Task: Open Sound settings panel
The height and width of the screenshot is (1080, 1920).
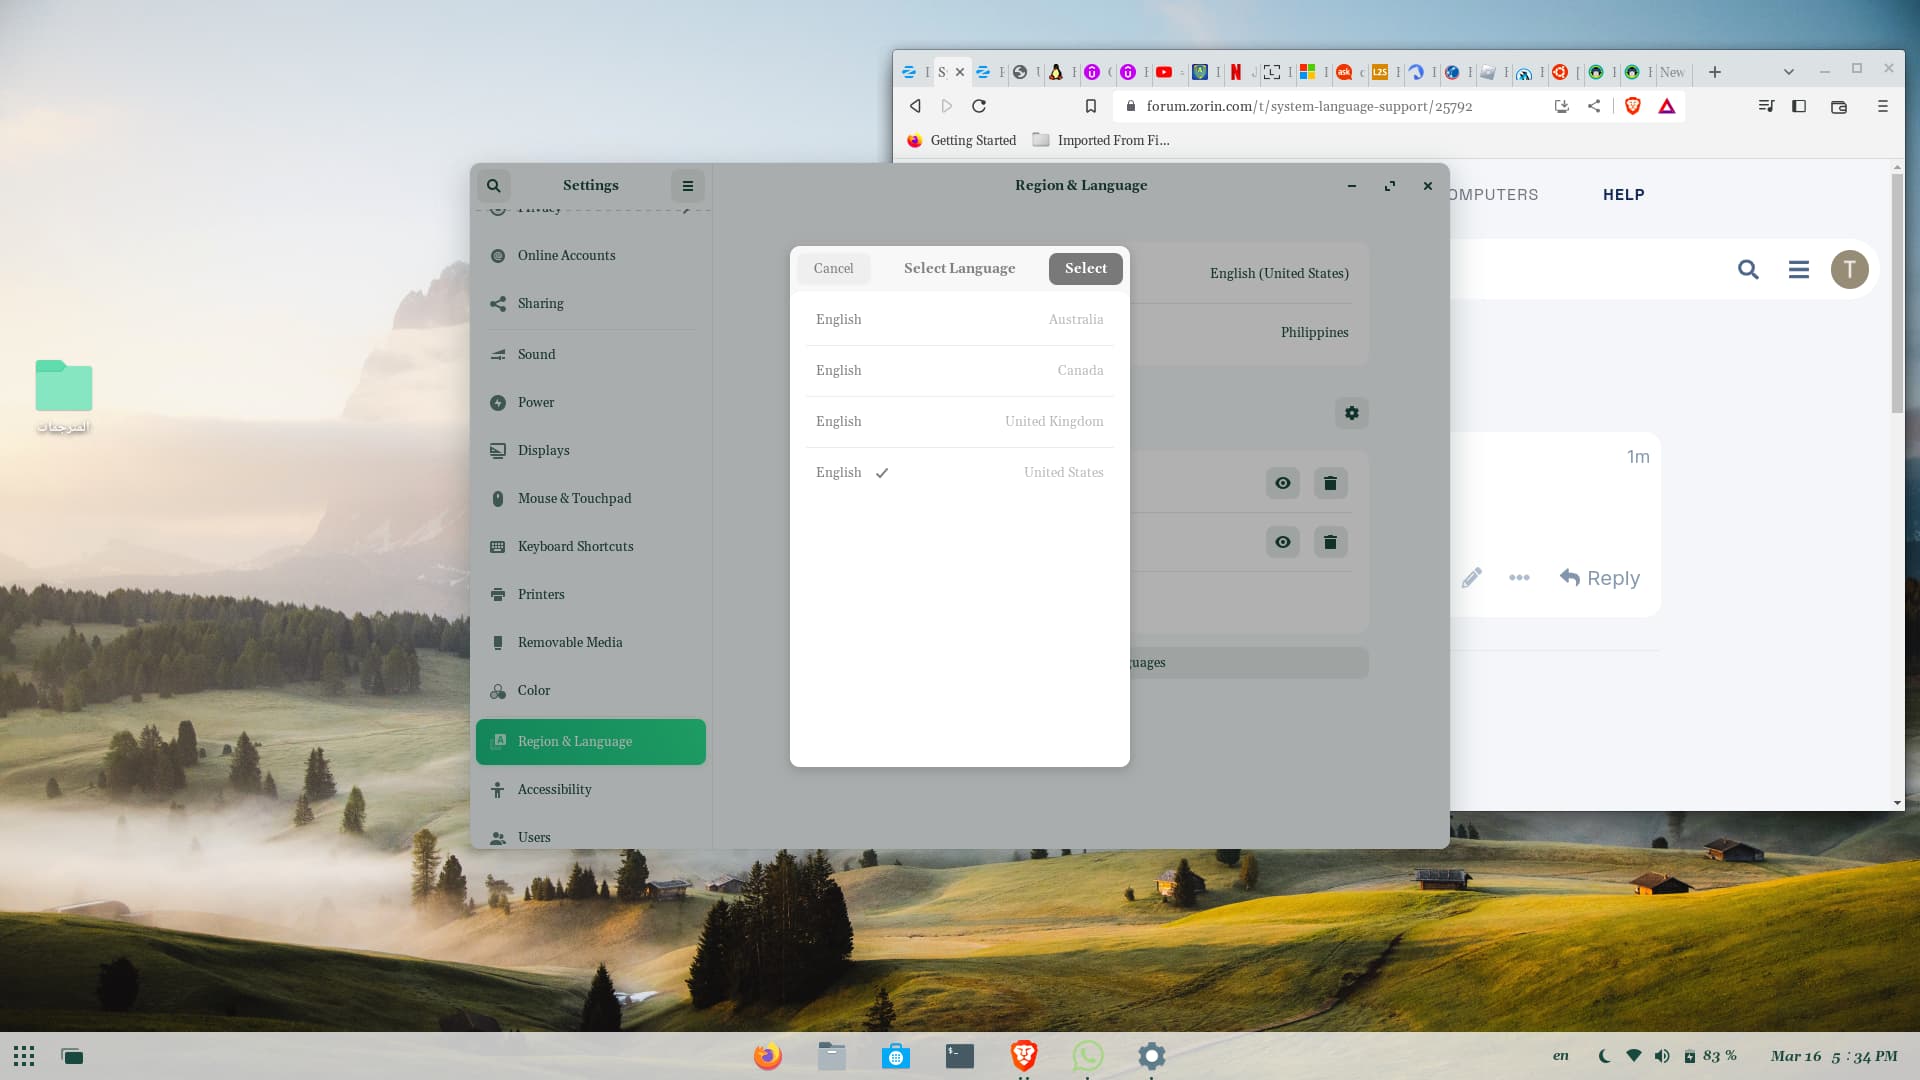Action: [590, 355]
